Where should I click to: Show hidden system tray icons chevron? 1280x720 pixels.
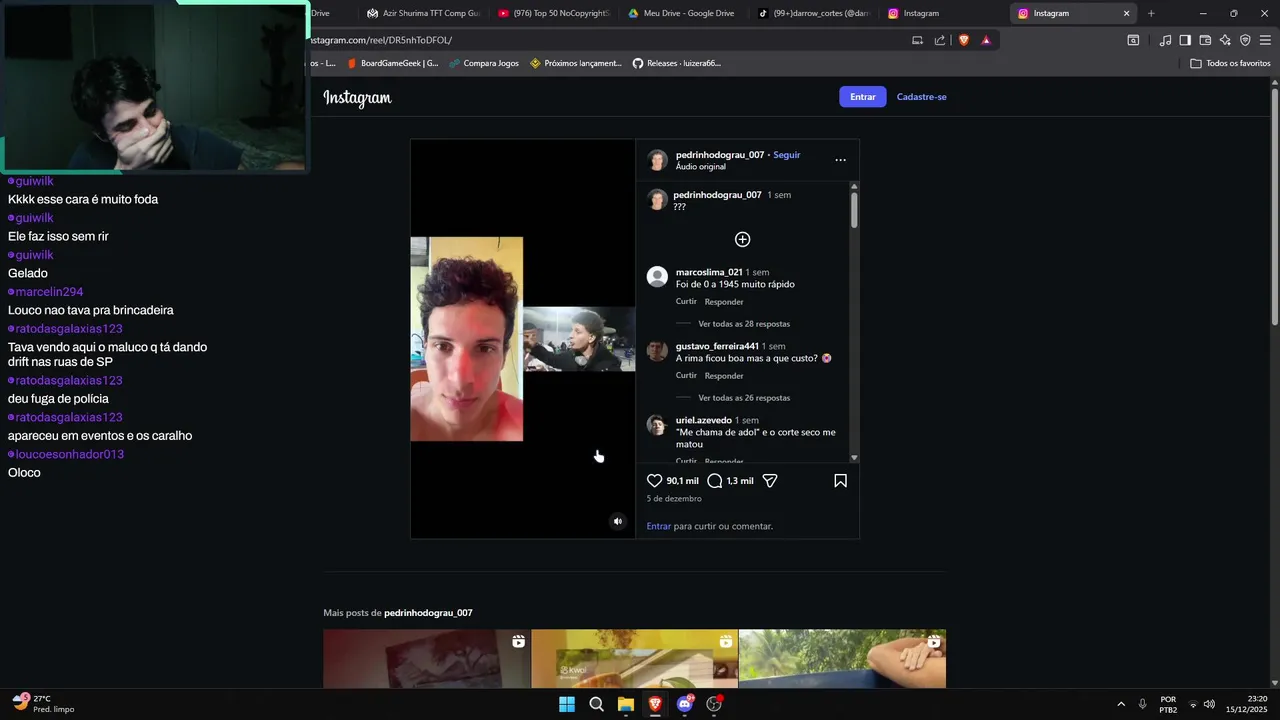coord(1120,704)
